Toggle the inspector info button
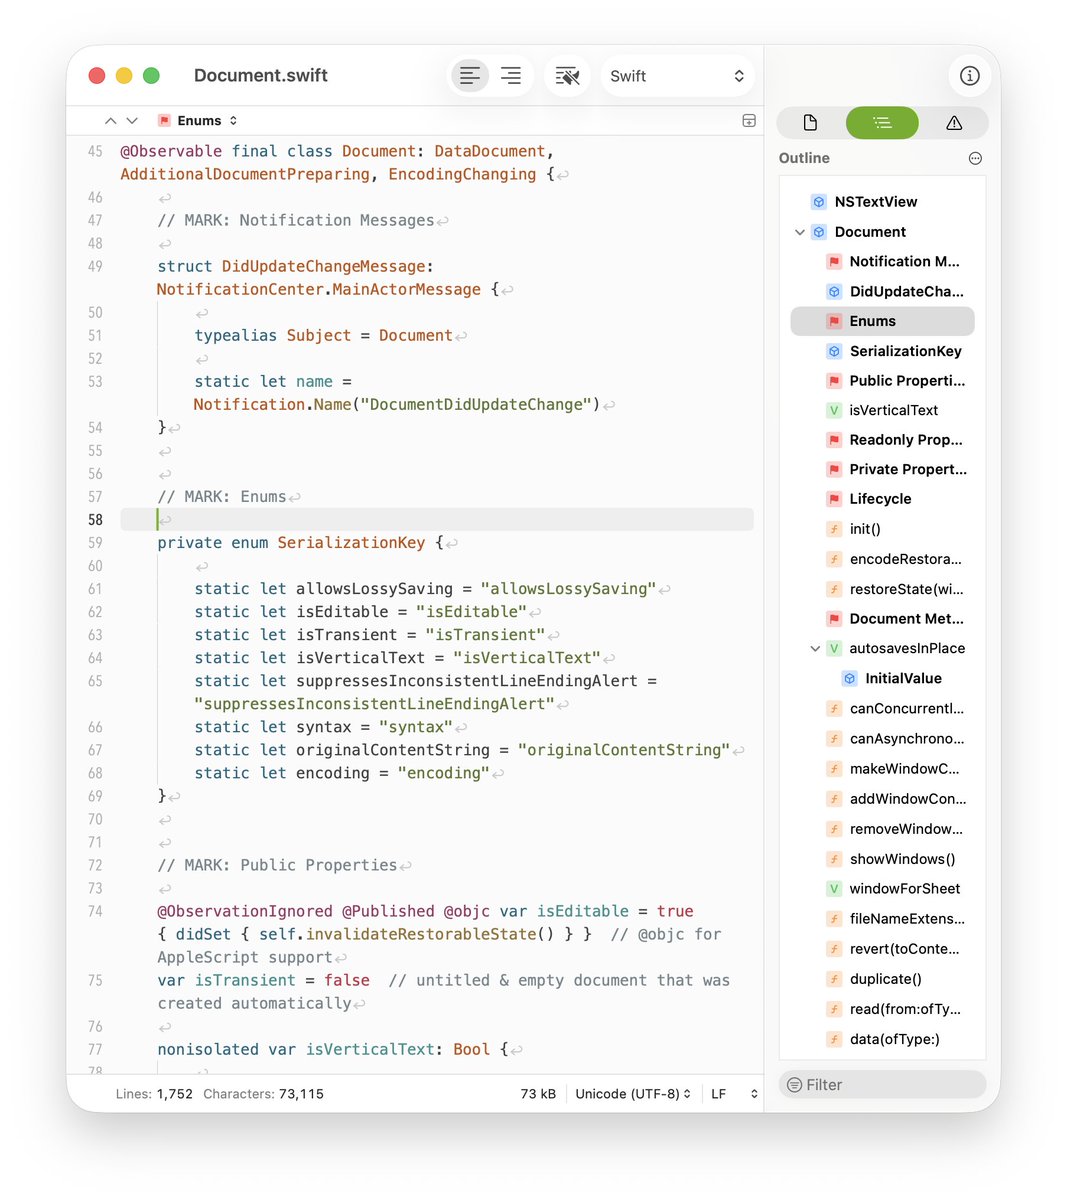 (969, 76)
